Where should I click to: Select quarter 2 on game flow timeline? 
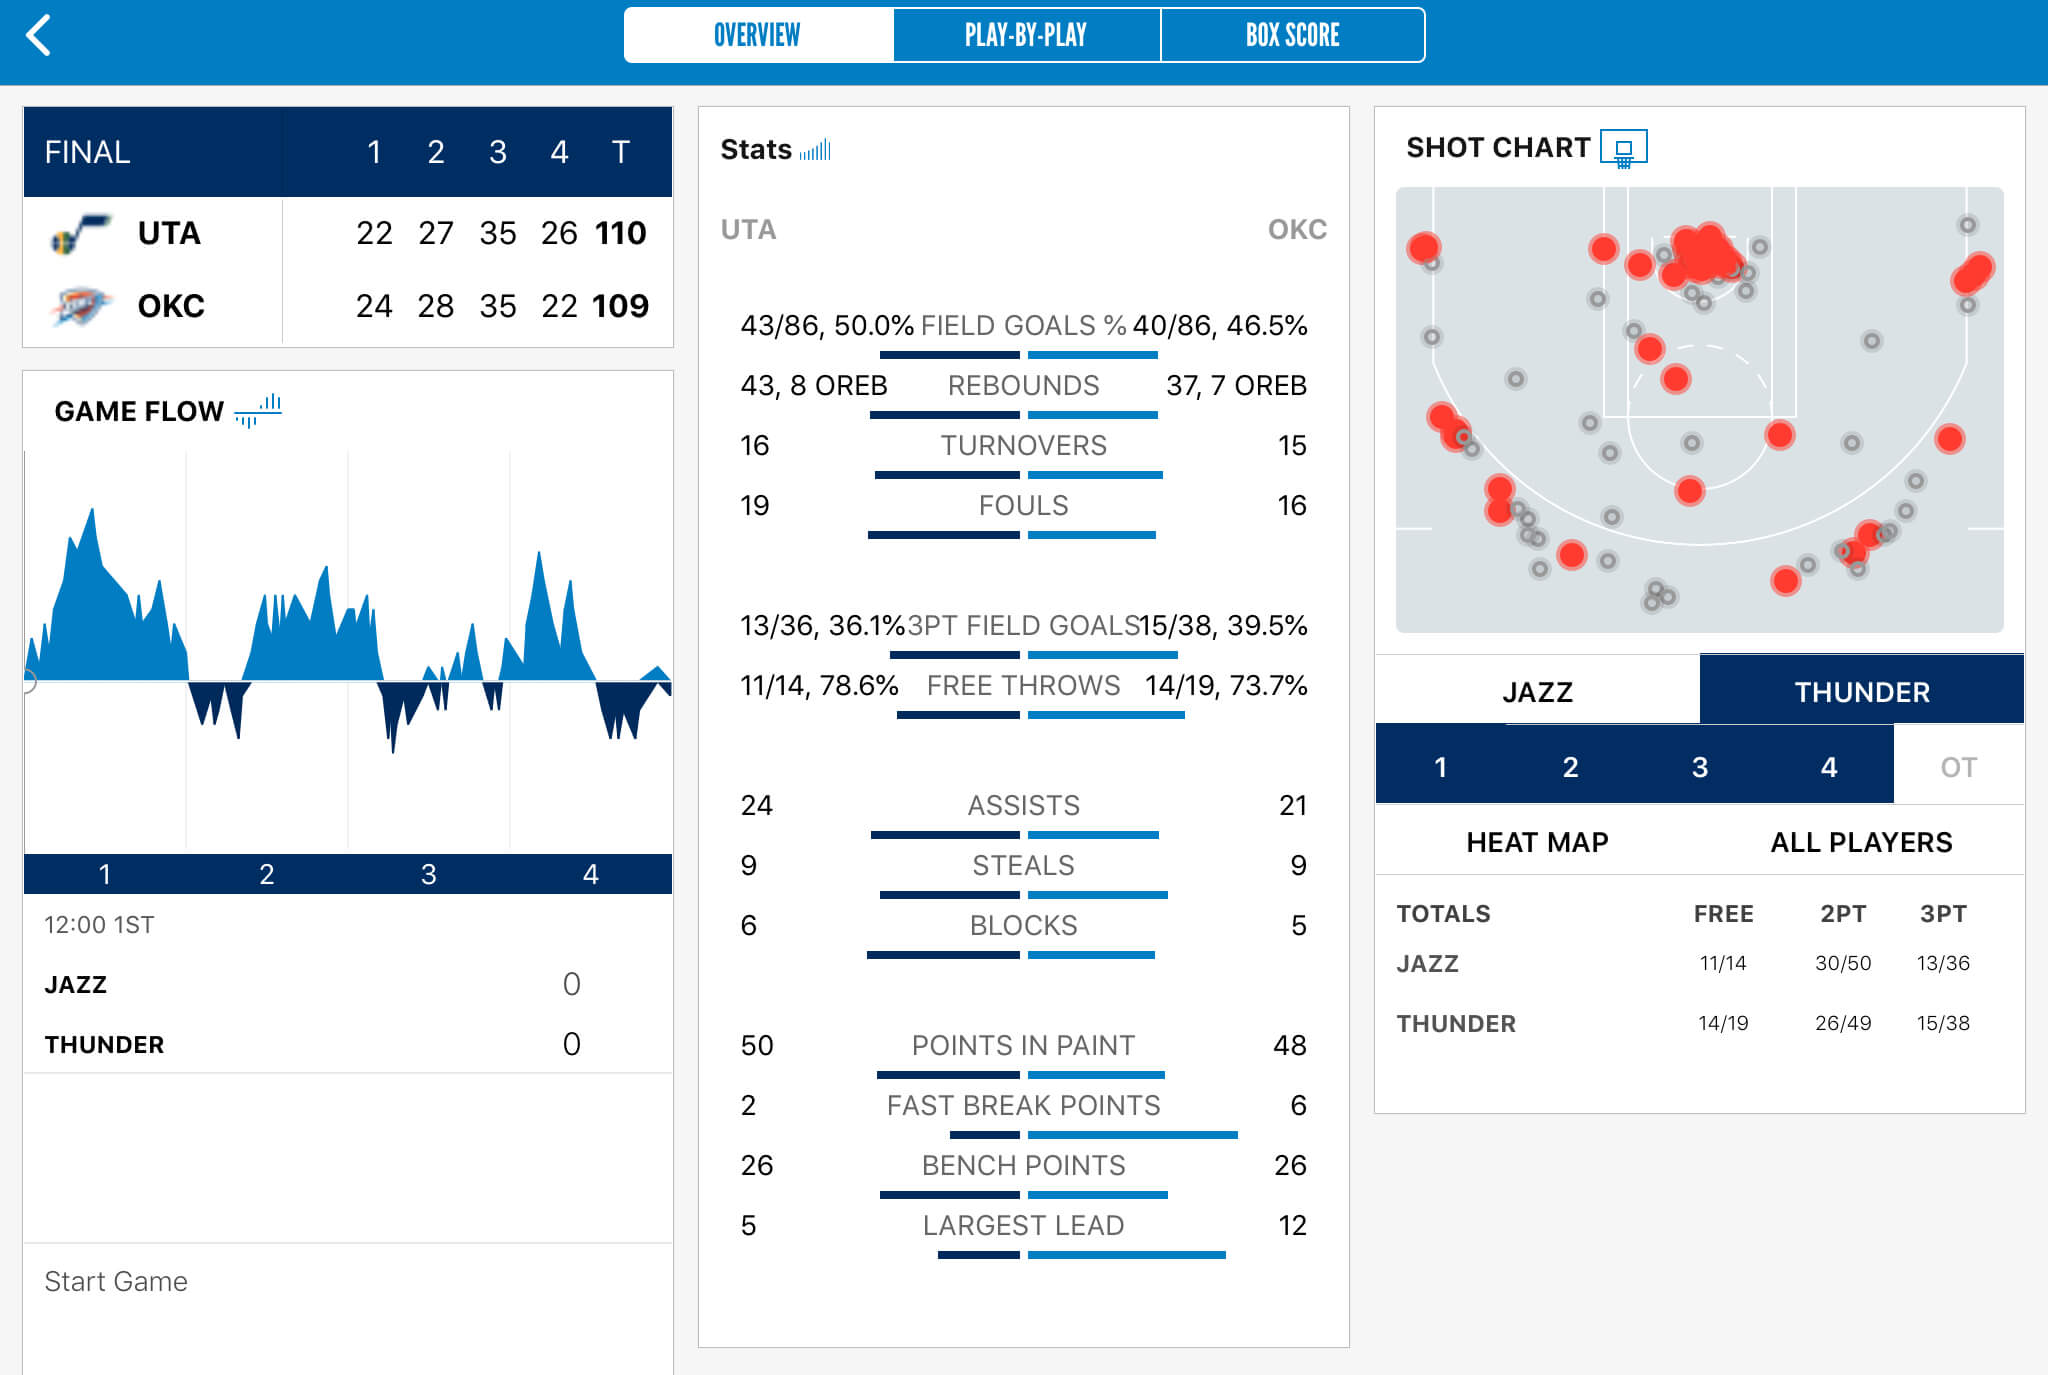267,874
